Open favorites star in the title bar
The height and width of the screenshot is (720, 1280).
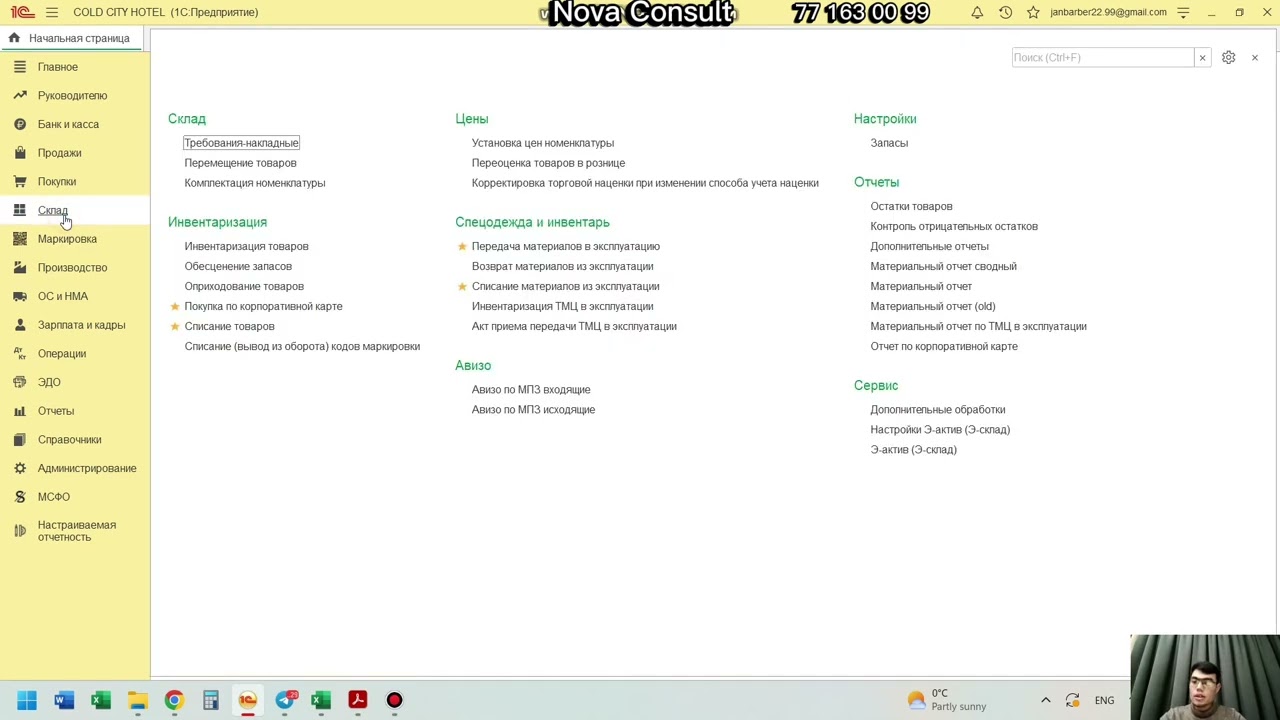tap(1033, 12)
